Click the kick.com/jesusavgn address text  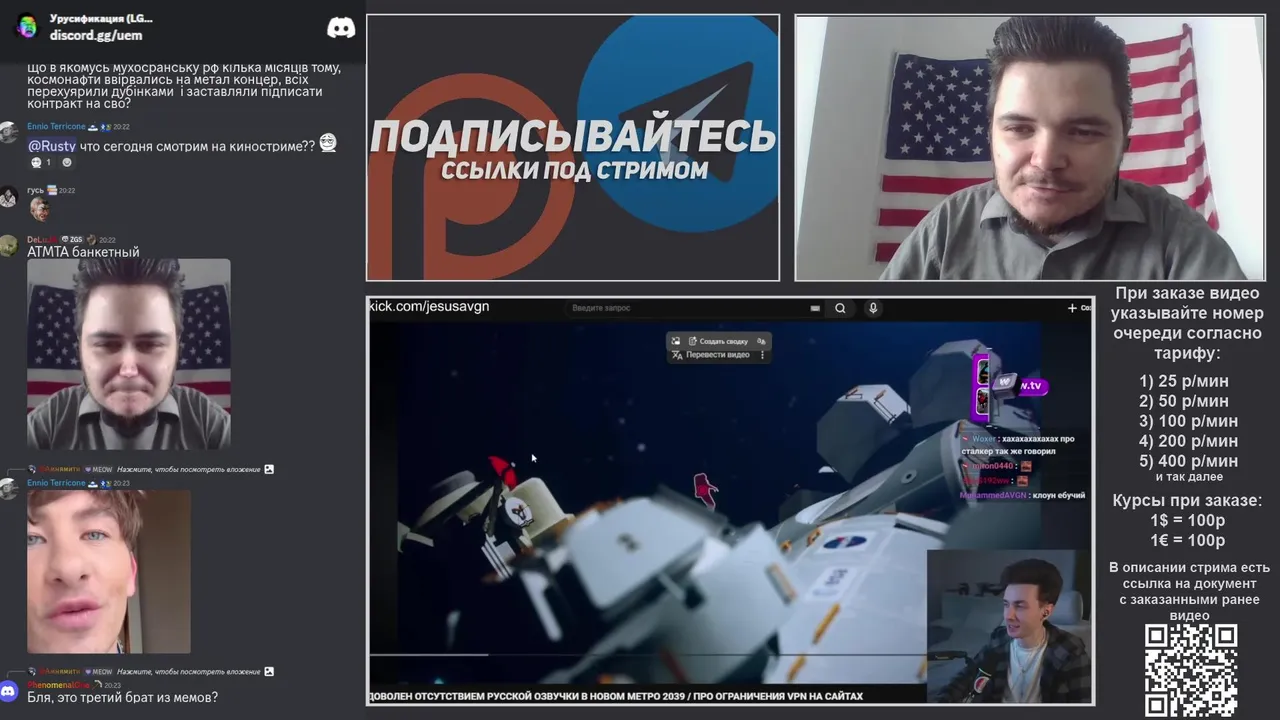click(429, 306)
